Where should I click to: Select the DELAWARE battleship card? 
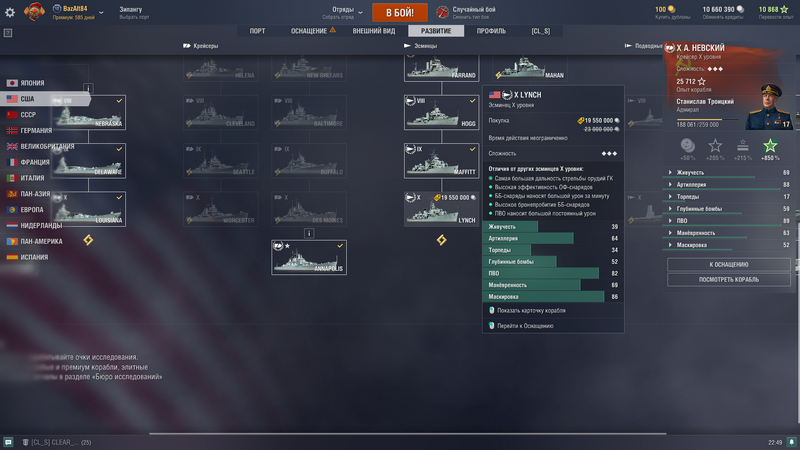click(x=89, y=161)
